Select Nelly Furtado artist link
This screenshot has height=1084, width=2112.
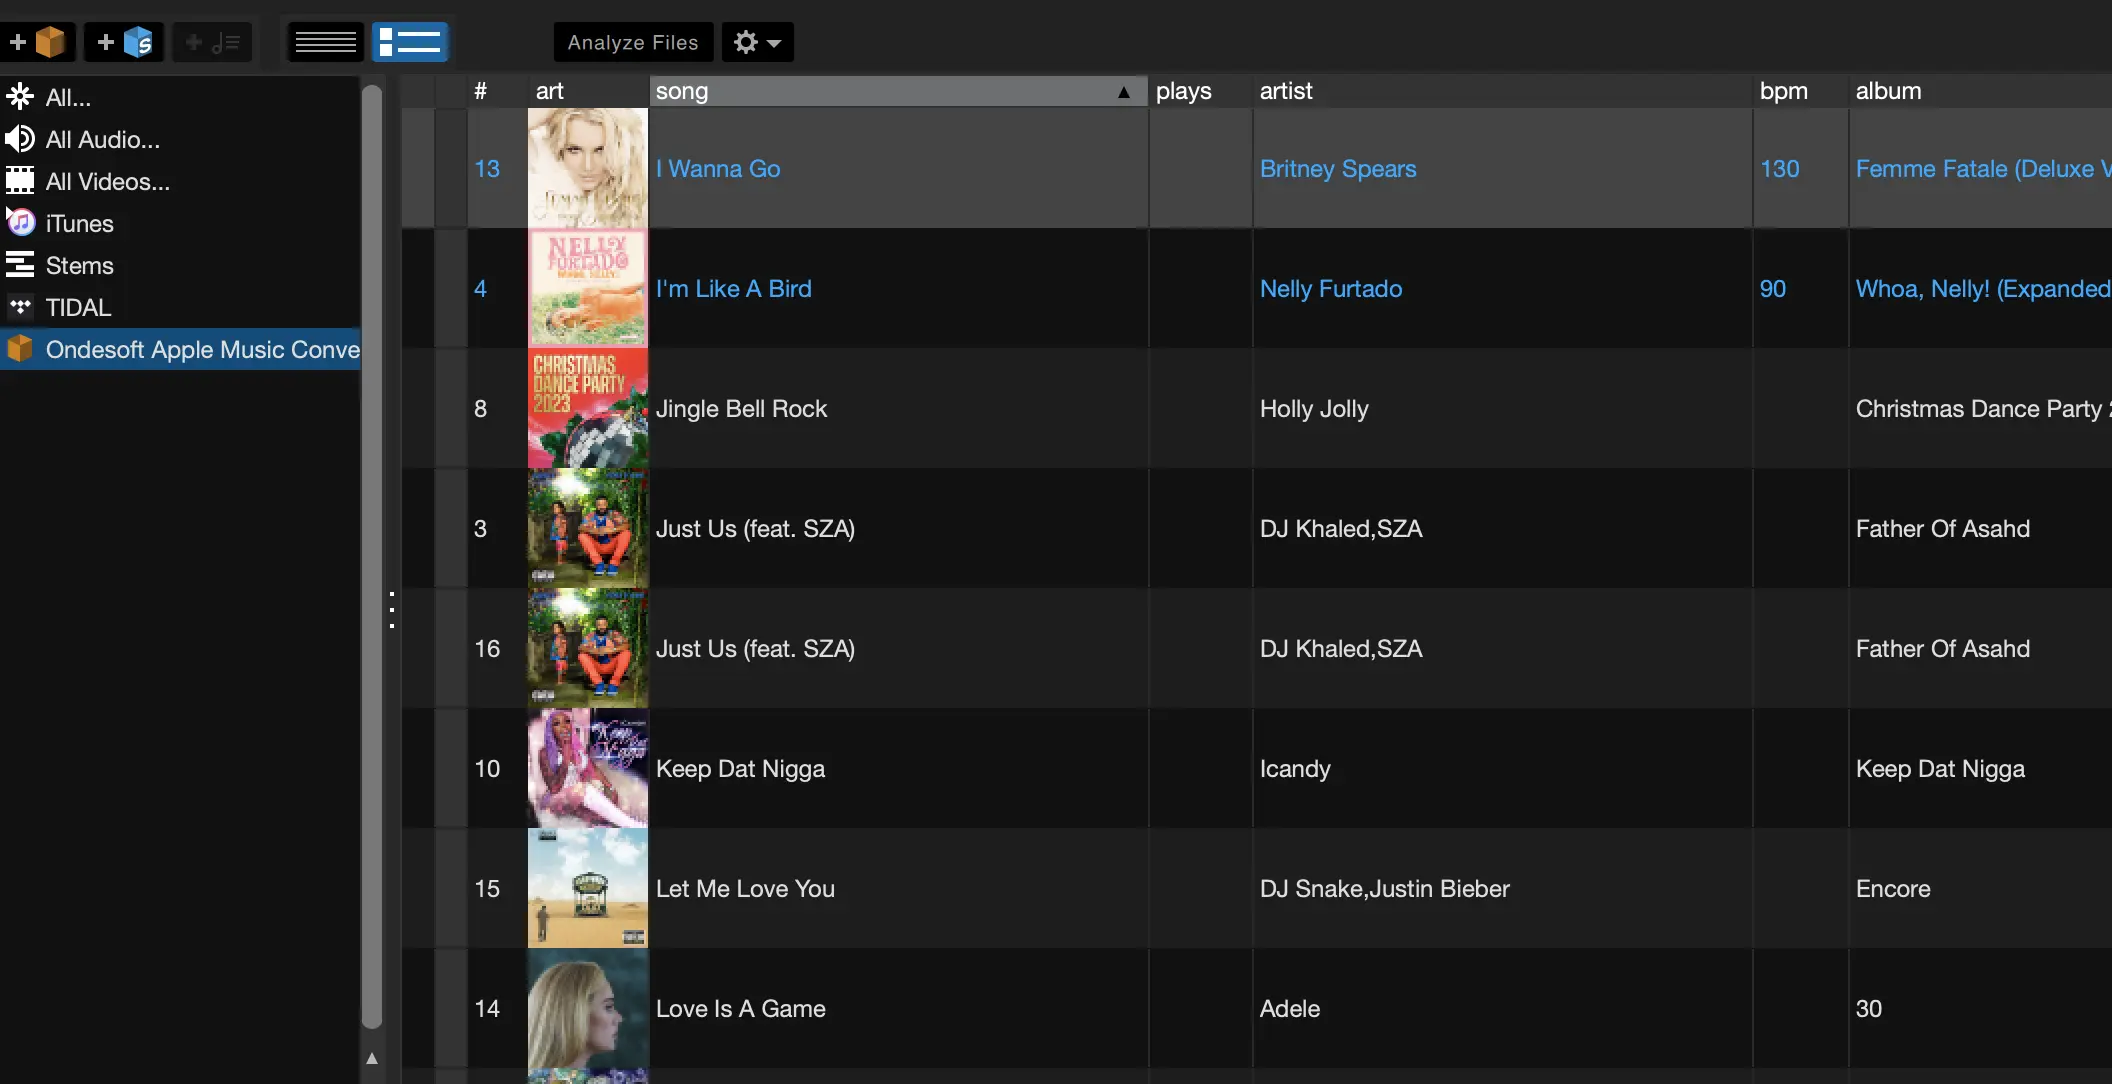[1331, 288]
